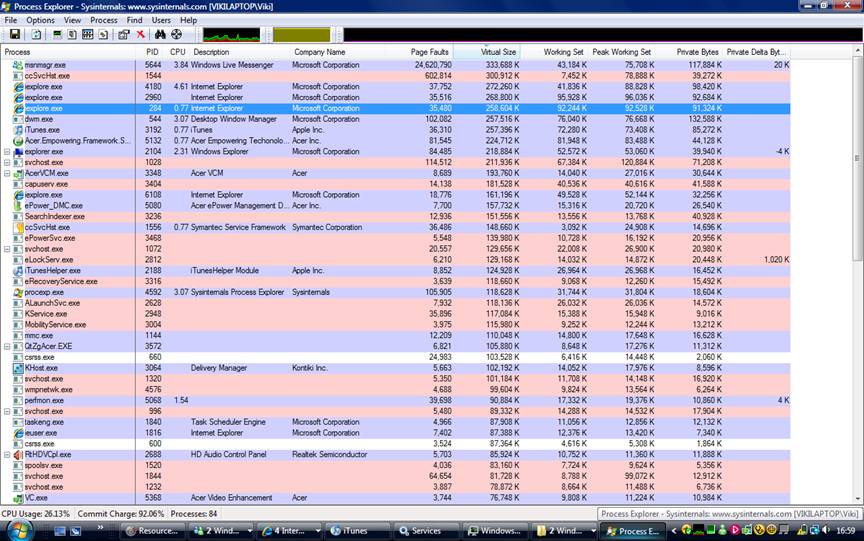The image size is (864, 541).
Task: Click the black I/O history graph
Action: (603, 35)
